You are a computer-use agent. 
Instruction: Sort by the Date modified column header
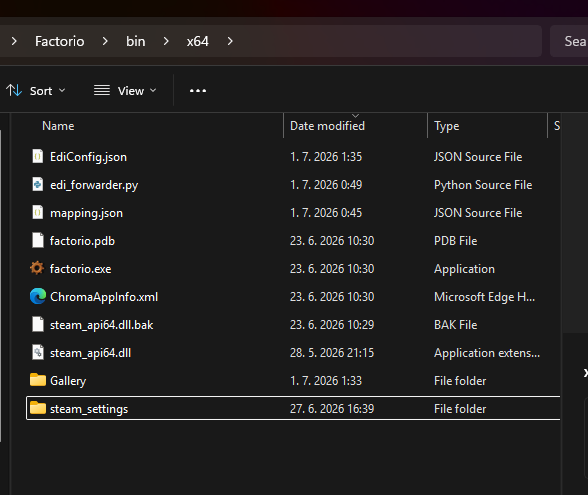click(327, 126)
